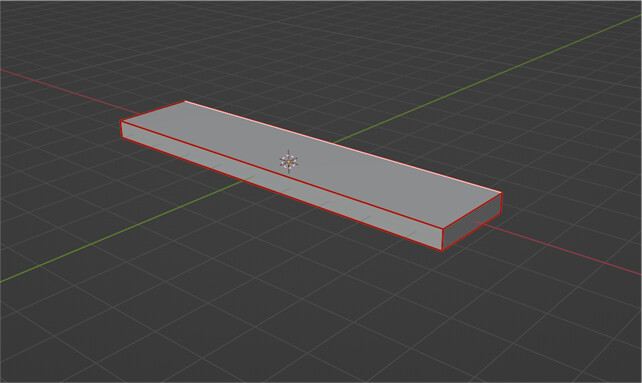Select the short vertical edge at left end
Viewport: 642px width, 383px height.
(x=121, y=130)
